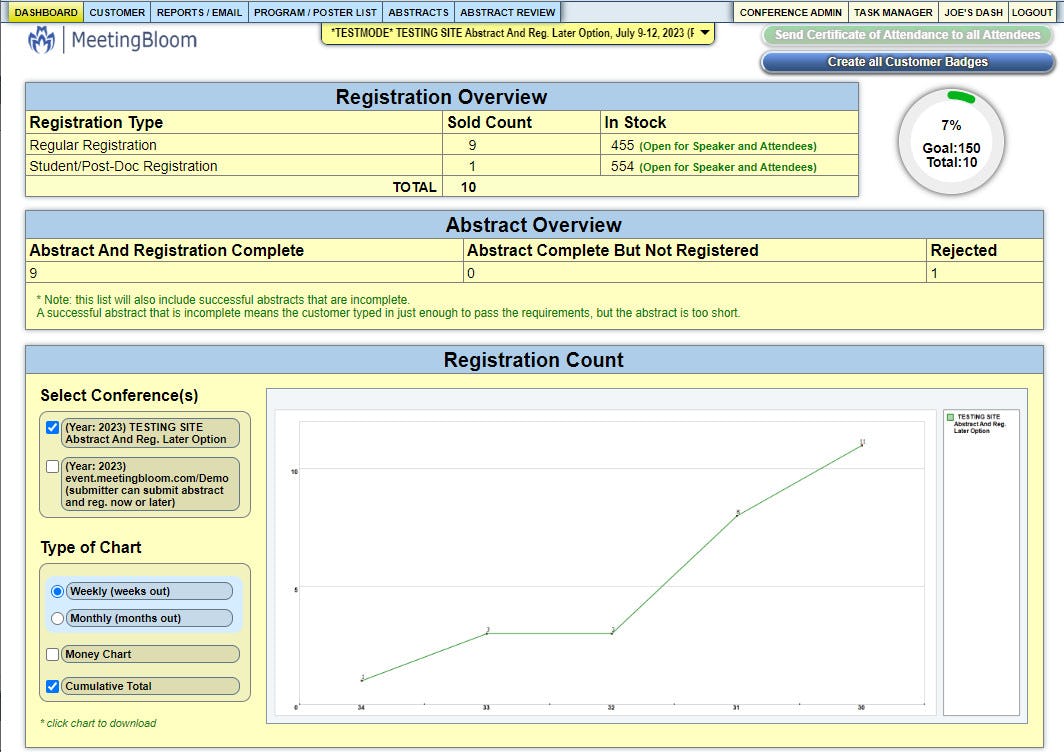The width and height of the screenshot is (1064, 752).
Task: Switch to the CUSTOMER tab
Action: [117, 12]
